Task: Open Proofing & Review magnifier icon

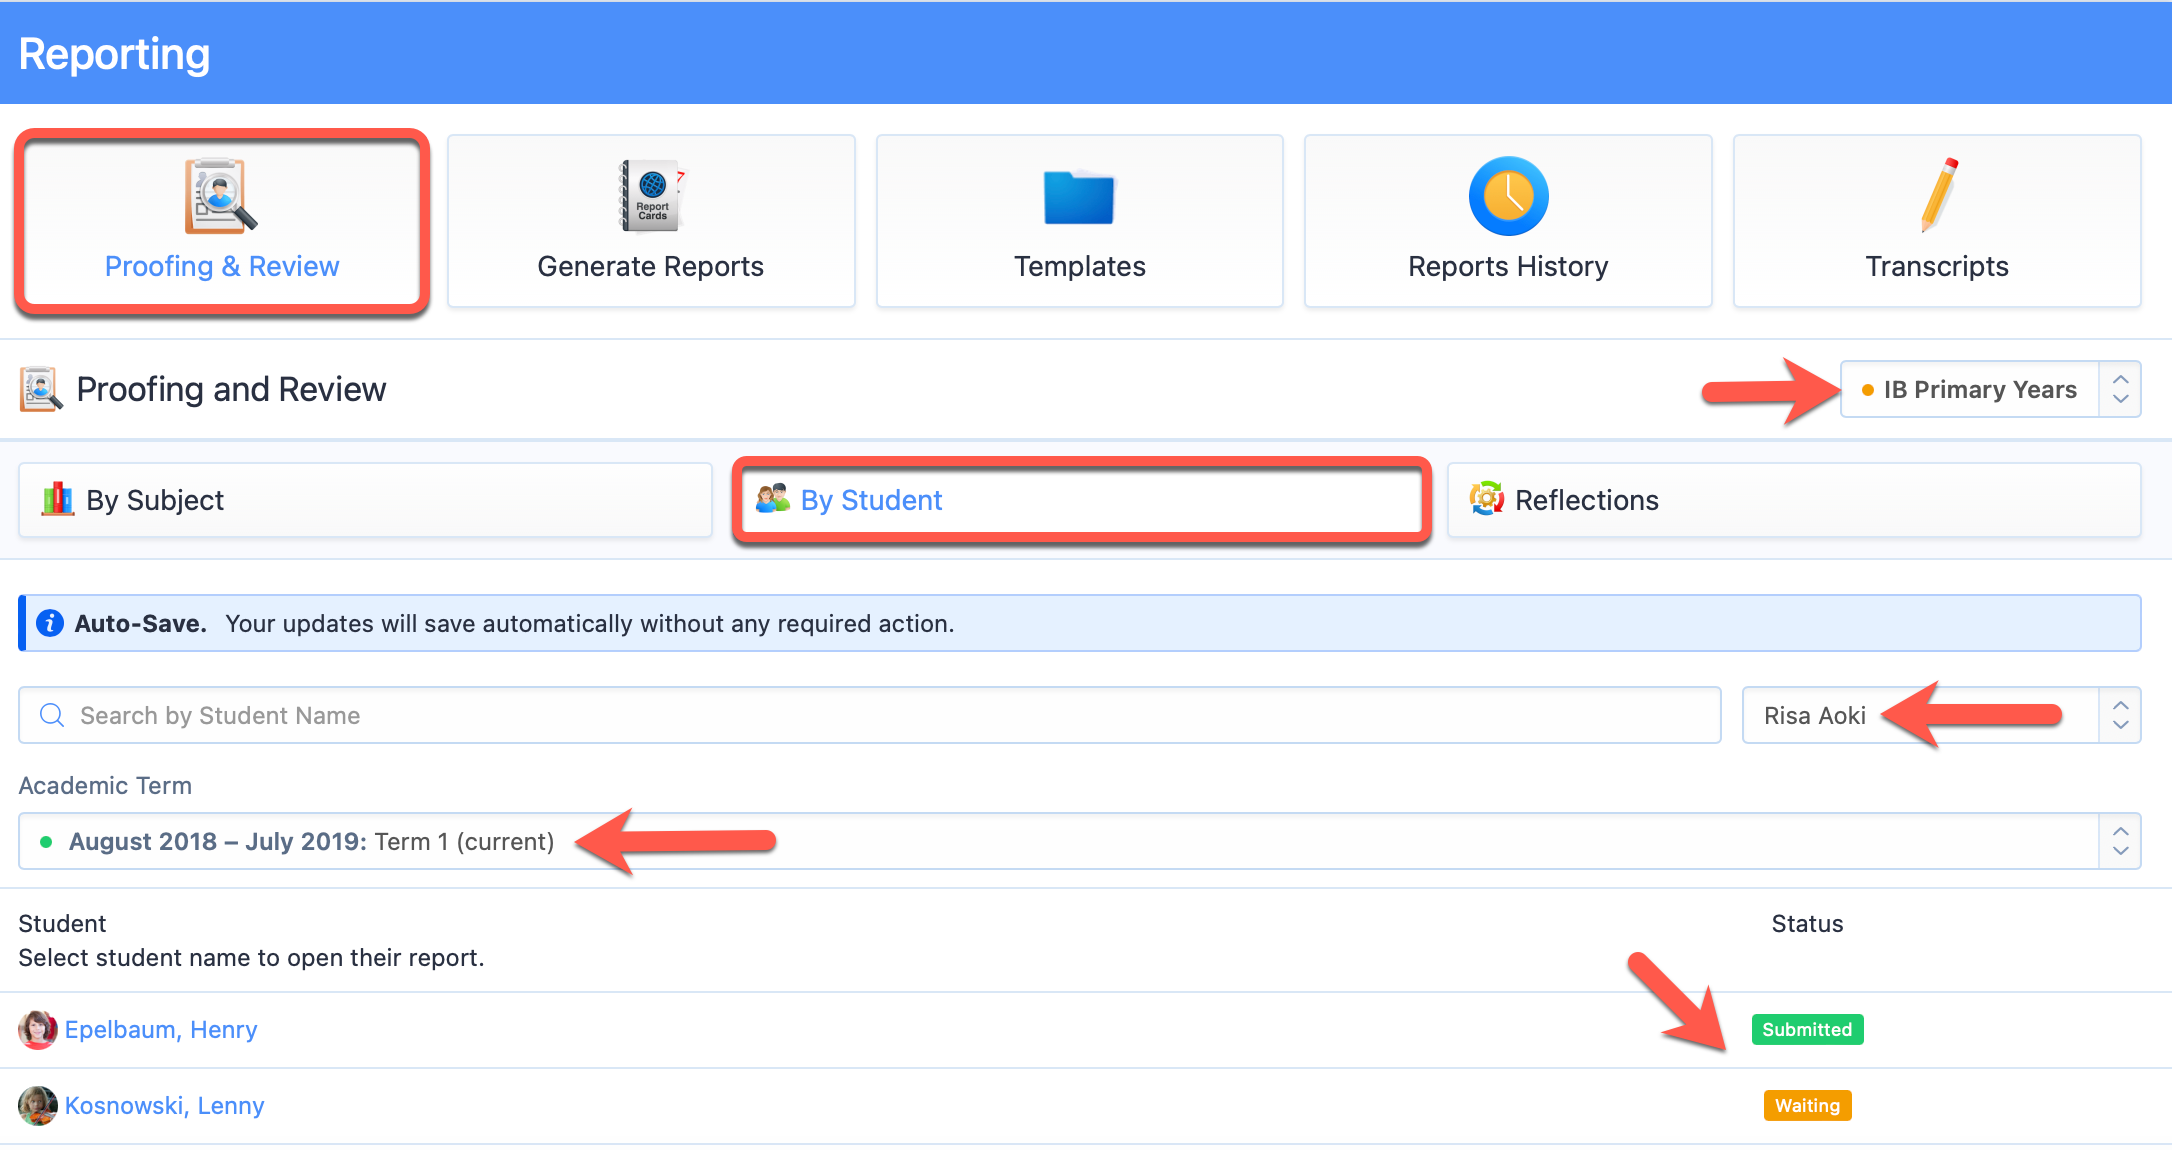Action: point(221,195)
